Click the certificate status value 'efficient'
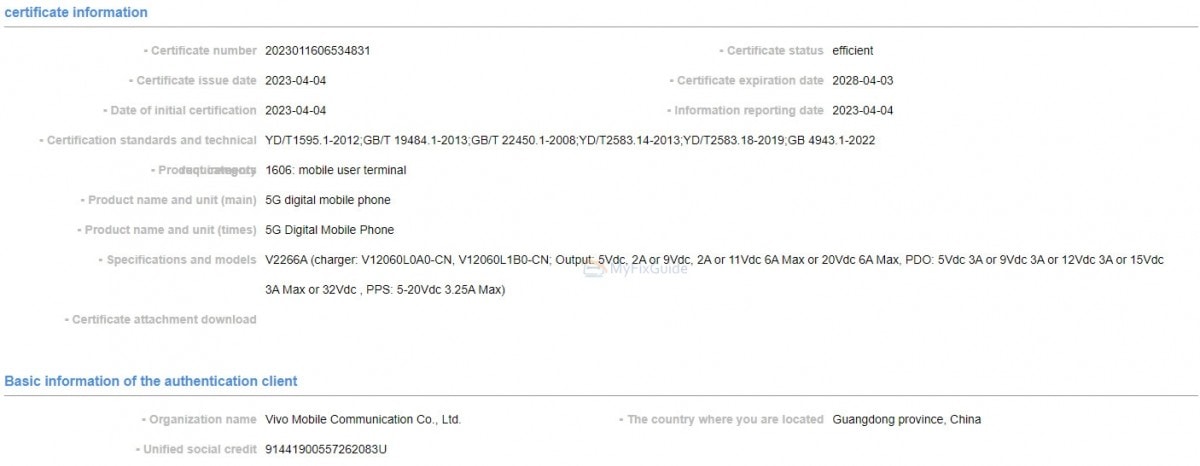 (x=852, y=51)
